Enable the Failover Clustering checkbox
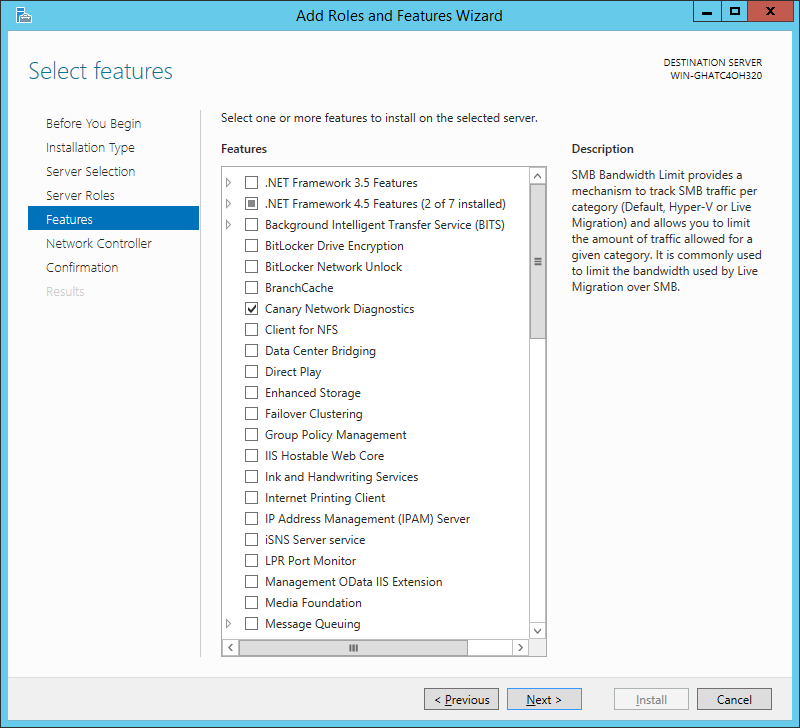800x728 pixels. coord(252,414)
